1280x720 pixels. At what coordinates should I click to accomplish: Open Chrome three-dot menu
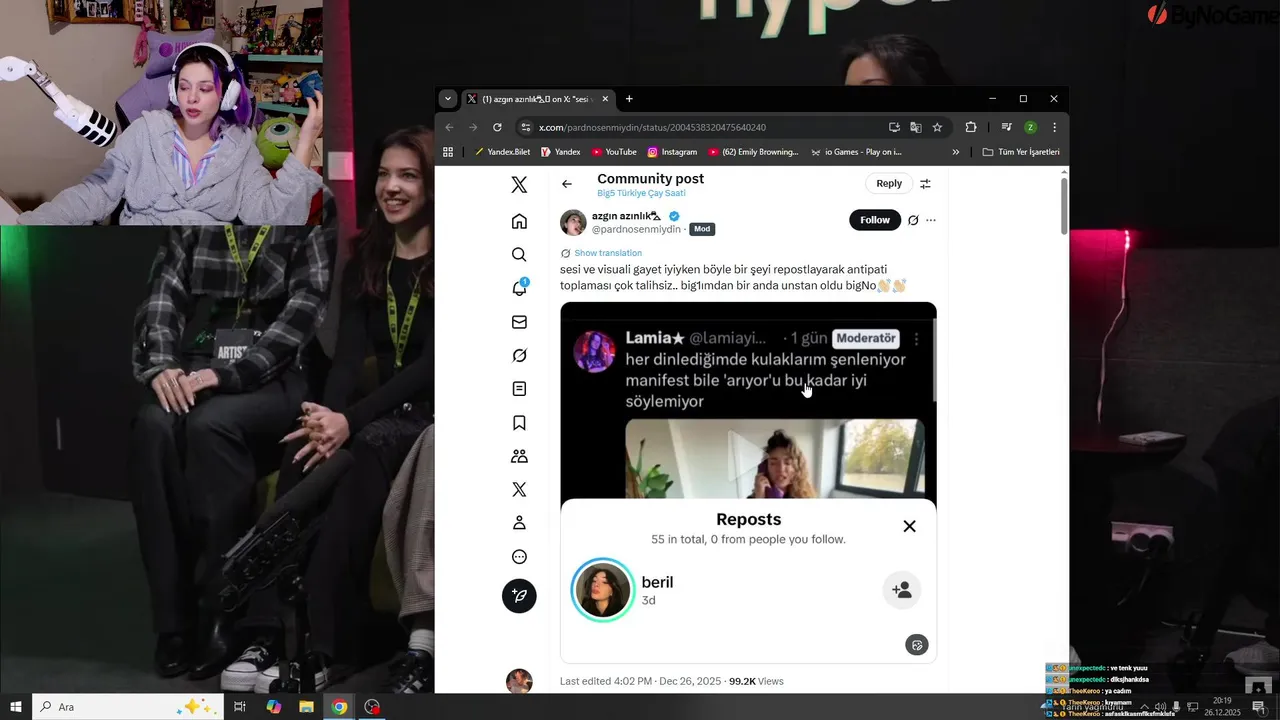pos(1054,127)
